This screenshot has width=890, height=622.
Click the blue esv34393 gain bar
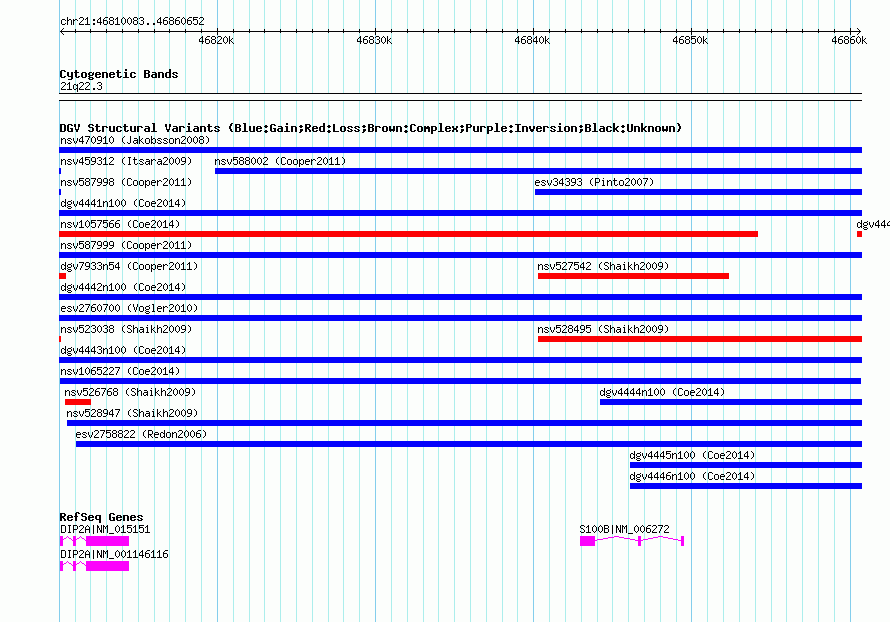(699, 192)
